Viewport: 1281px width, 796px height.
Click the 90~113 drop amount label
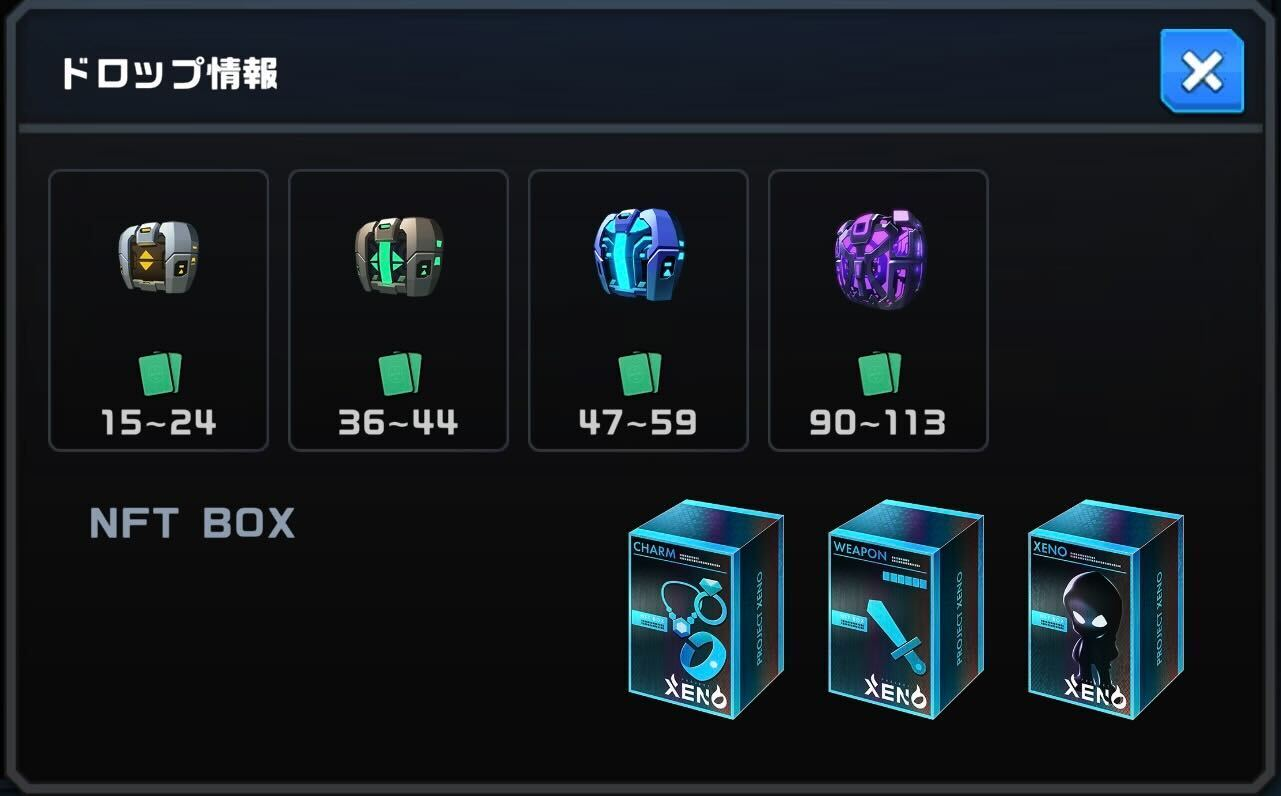(878, 423)
